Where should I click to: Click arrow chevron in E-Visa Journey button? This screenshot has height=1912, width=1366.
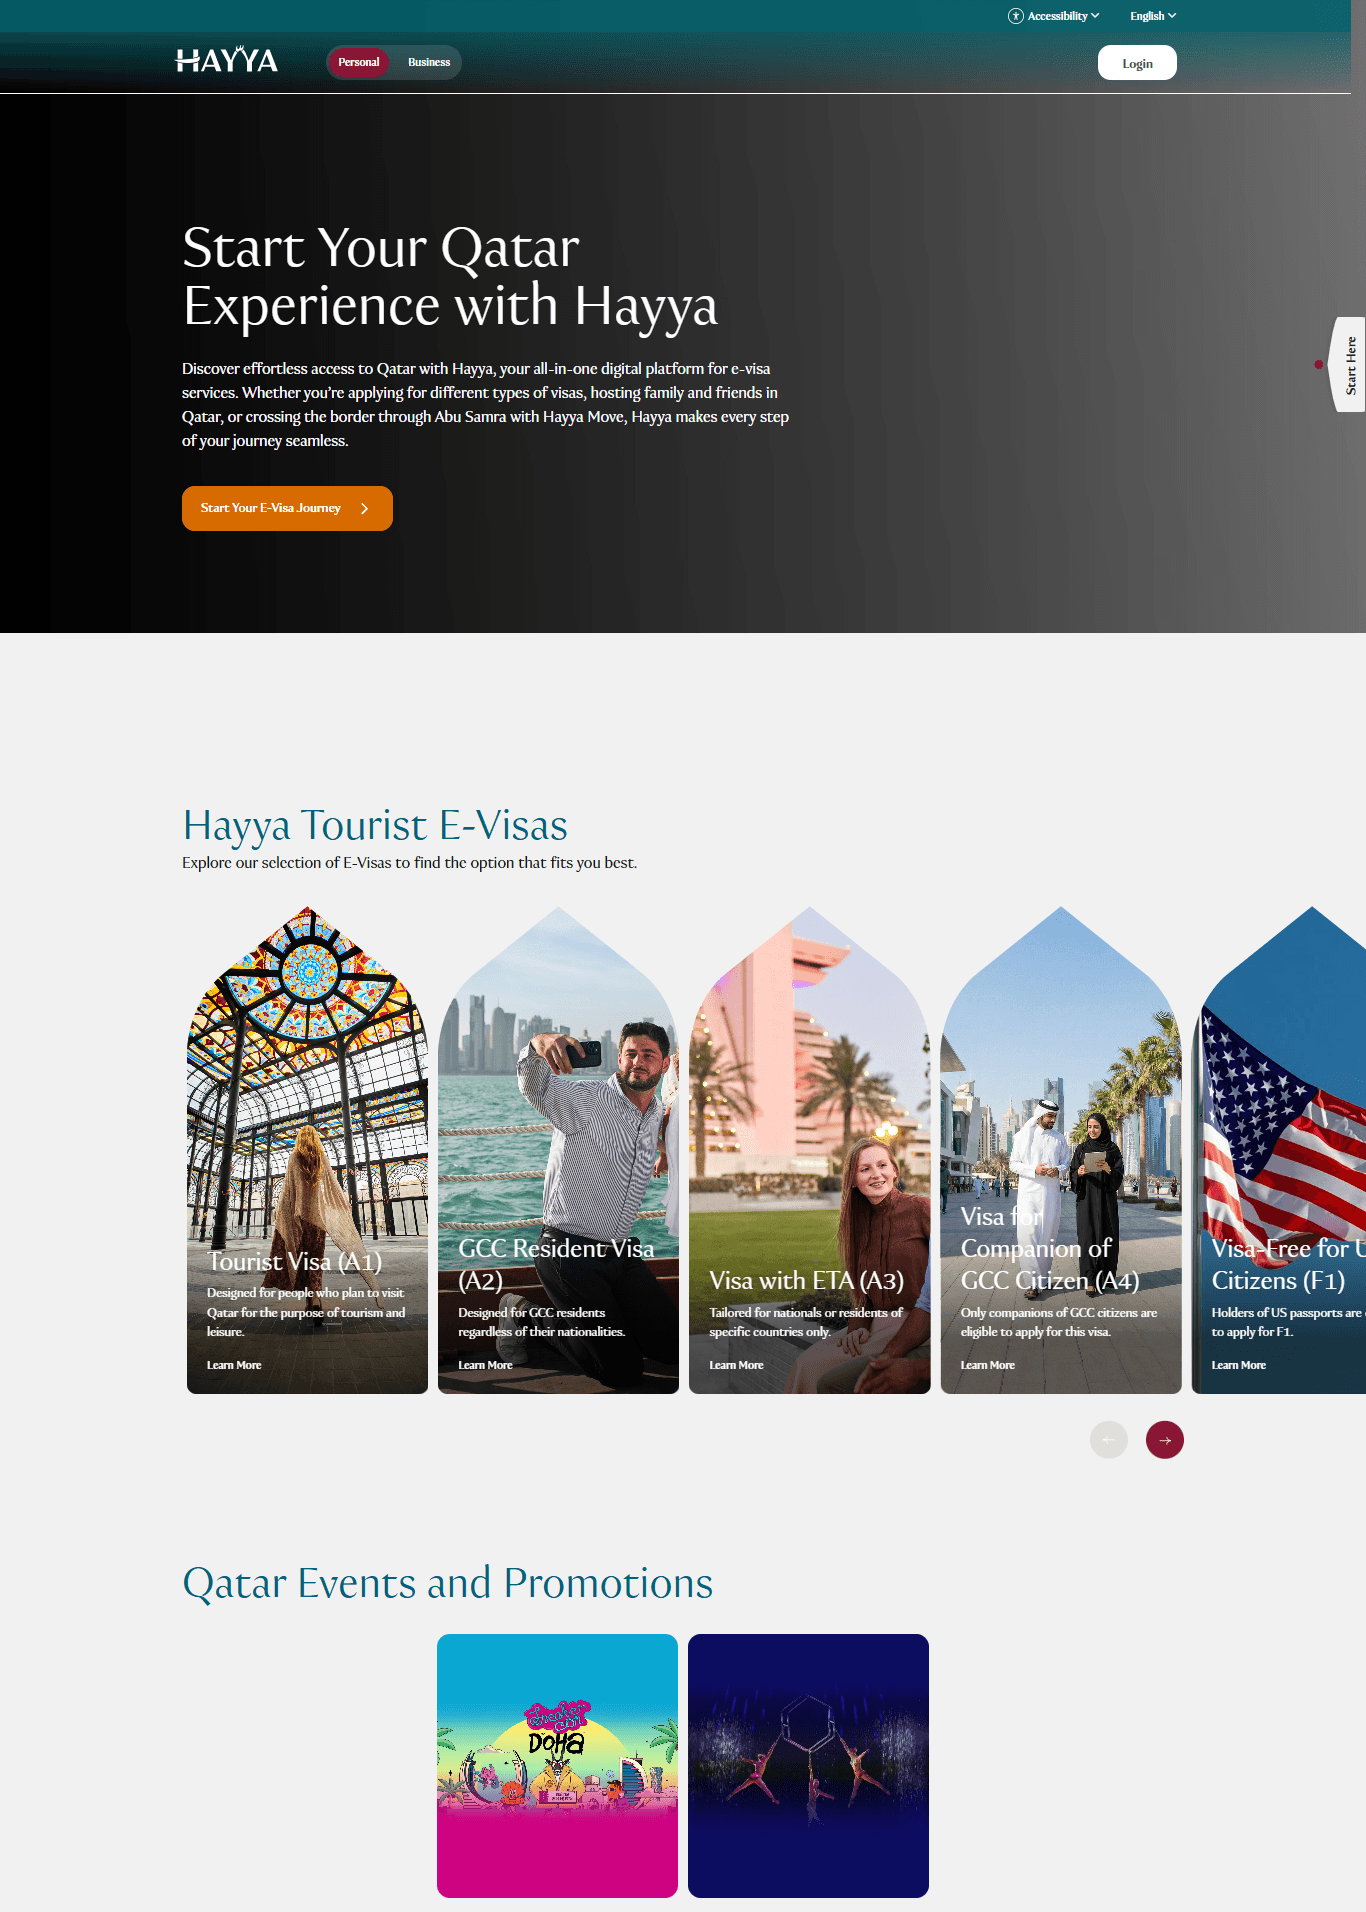[x=365, y=509]
